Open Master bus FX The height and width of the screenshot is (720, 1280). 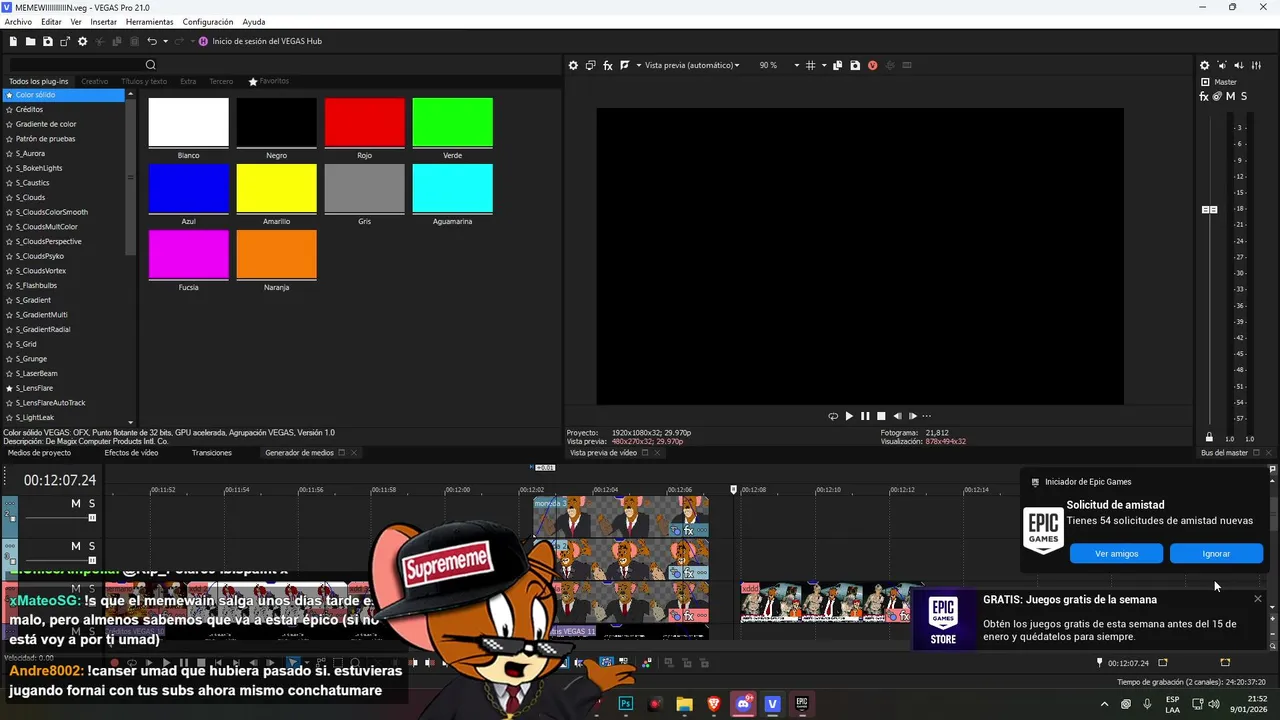pyautogui.click(x=1204, y=96)
